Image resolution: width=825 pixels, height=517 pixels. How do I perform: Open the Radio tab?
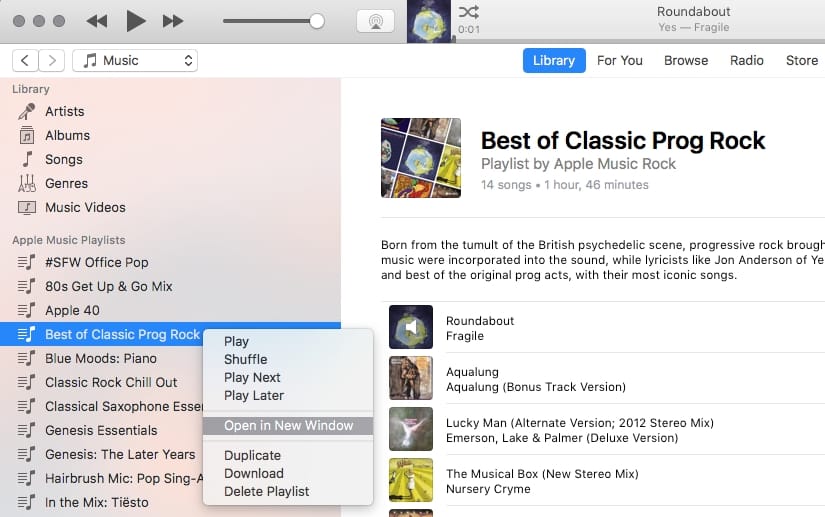click(x=746, y=60)
